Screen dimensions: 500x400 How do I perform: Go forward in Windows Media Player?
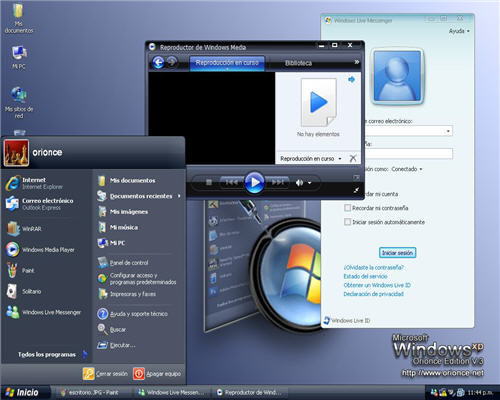[172, 62]
